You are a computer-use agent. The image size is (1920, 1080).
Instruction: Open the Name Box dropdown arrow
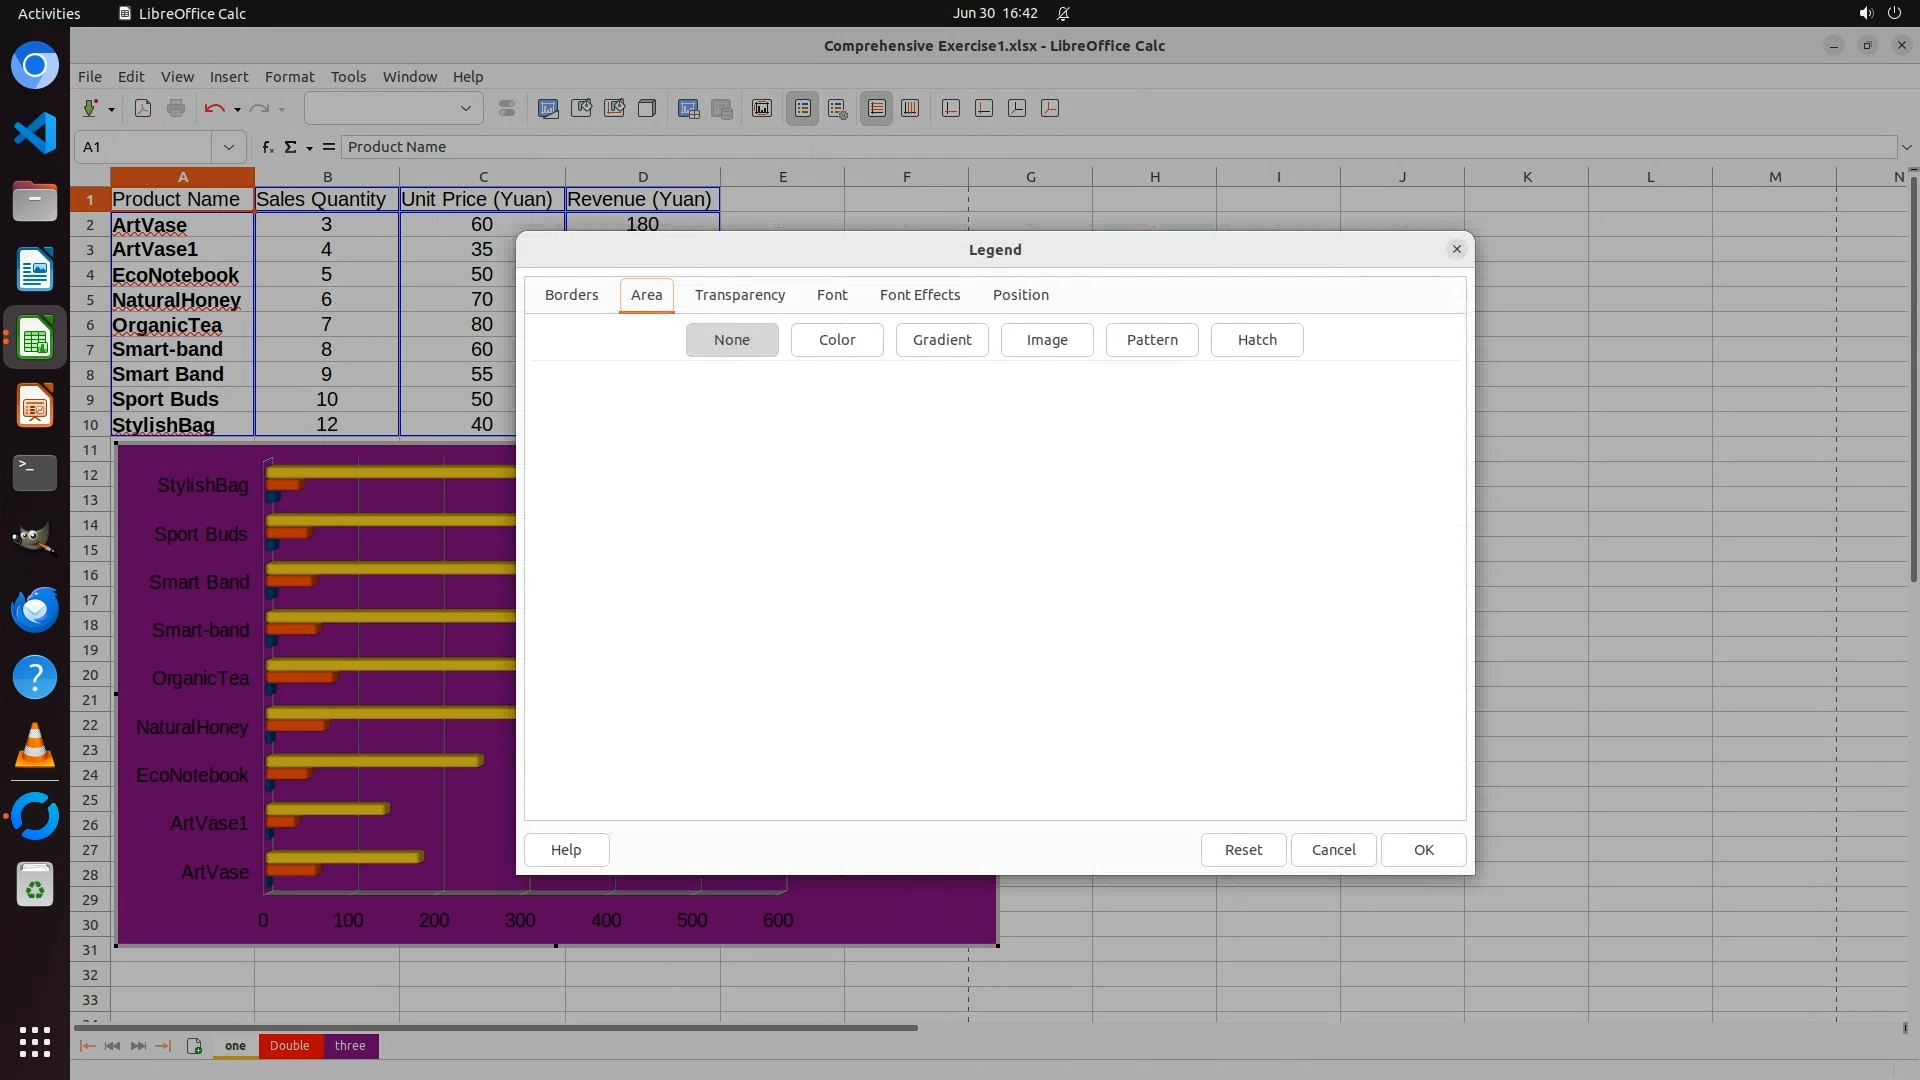click(229, 147)
